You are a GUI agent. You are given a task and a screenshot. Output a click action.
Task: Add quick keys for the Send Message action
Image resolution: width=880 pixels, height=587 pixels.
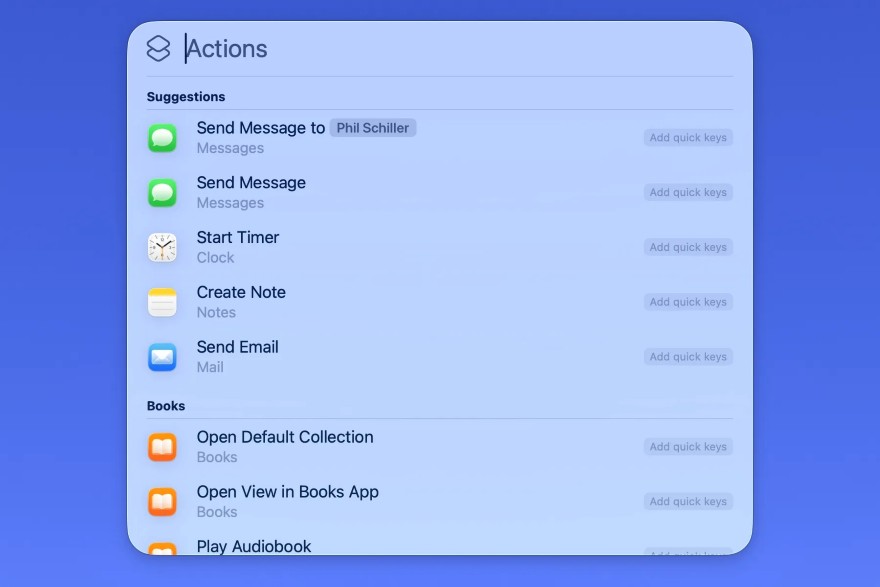coord(688,192)
